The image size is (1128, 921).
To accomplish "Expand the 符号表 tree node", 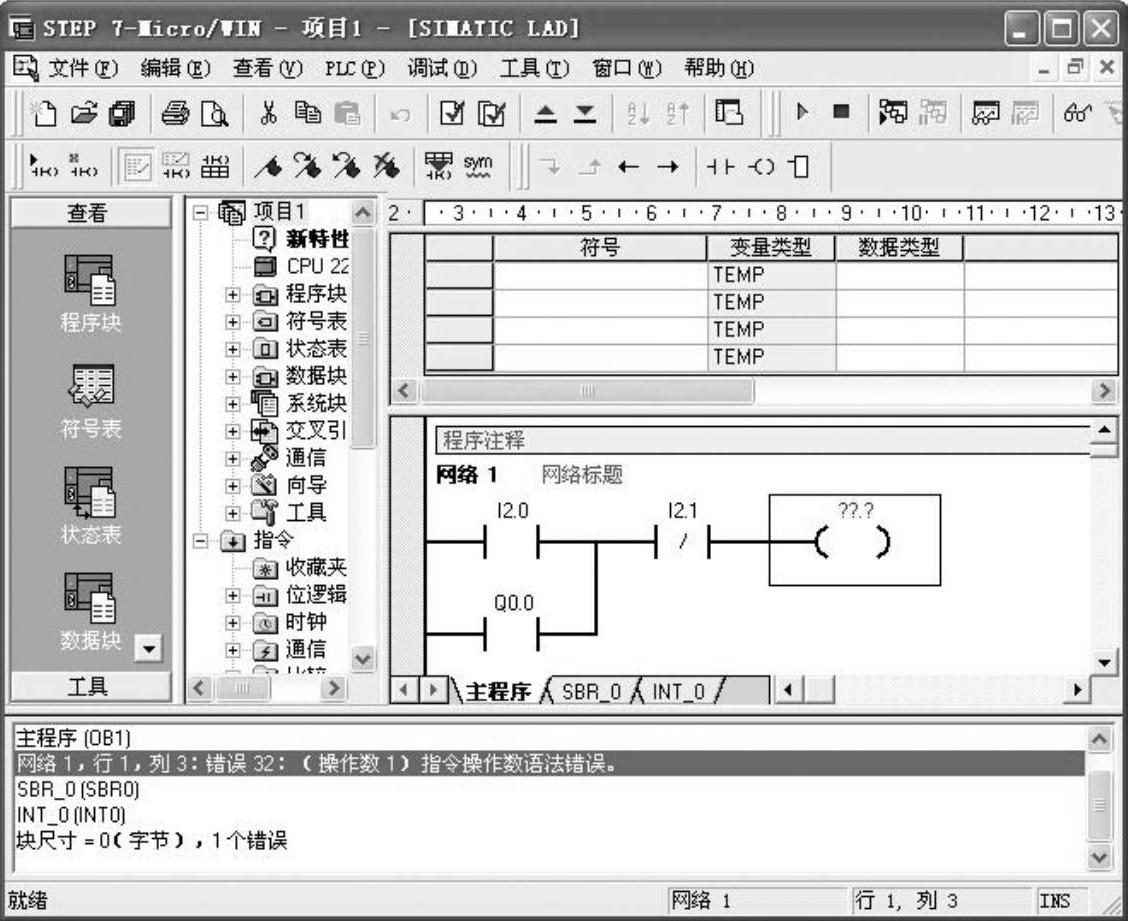I will point(232,322).
